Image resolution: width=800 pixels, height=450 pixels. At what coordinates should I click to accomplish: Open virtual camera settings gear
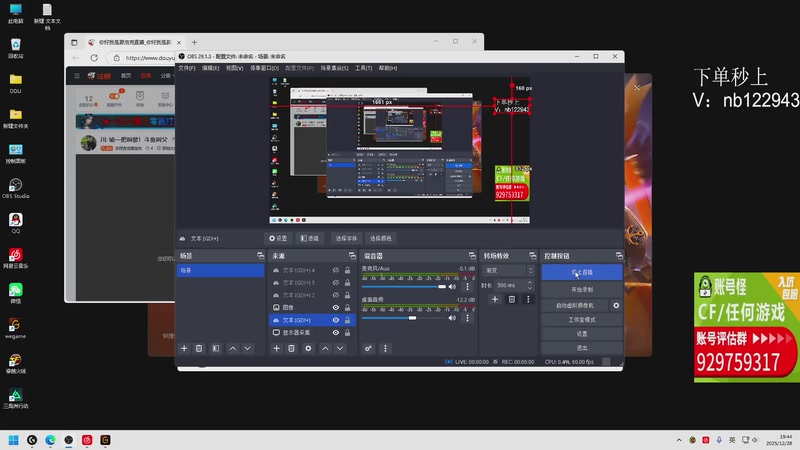click(616, 305)
